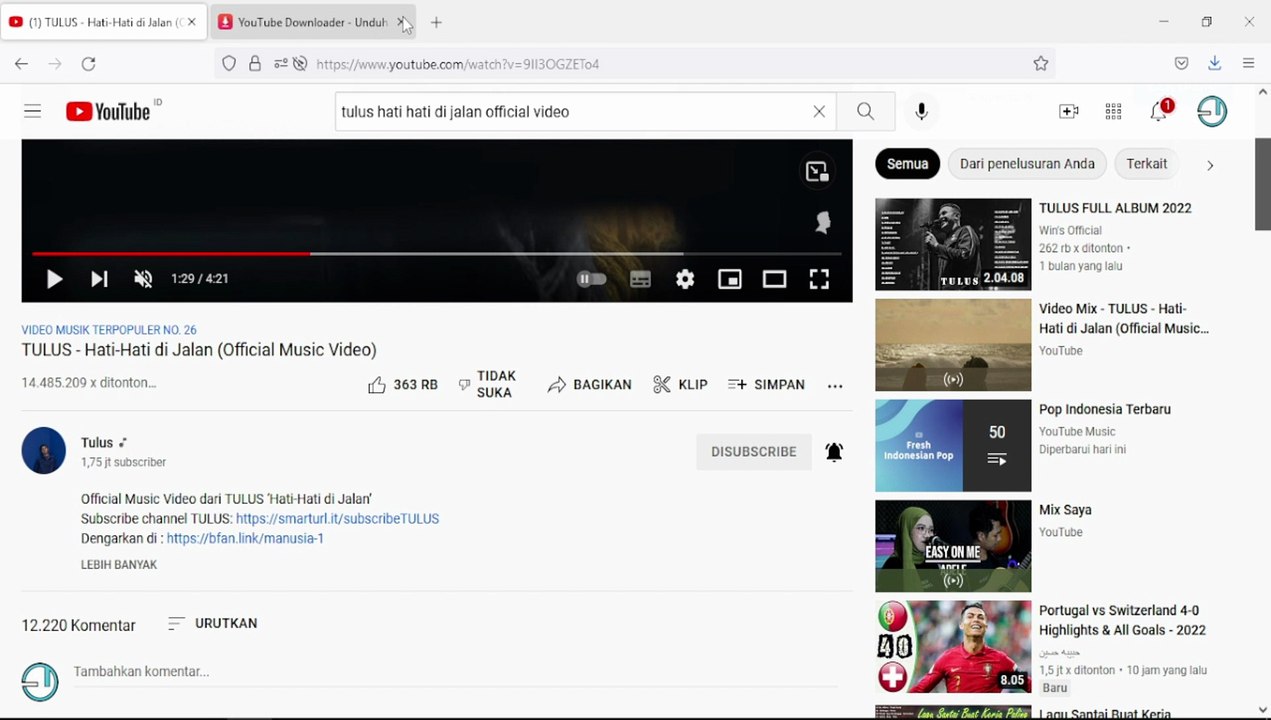Viewport: 1271px width, 720px height.
Task: Click the search magnifier button
Action: coord(865,111)
